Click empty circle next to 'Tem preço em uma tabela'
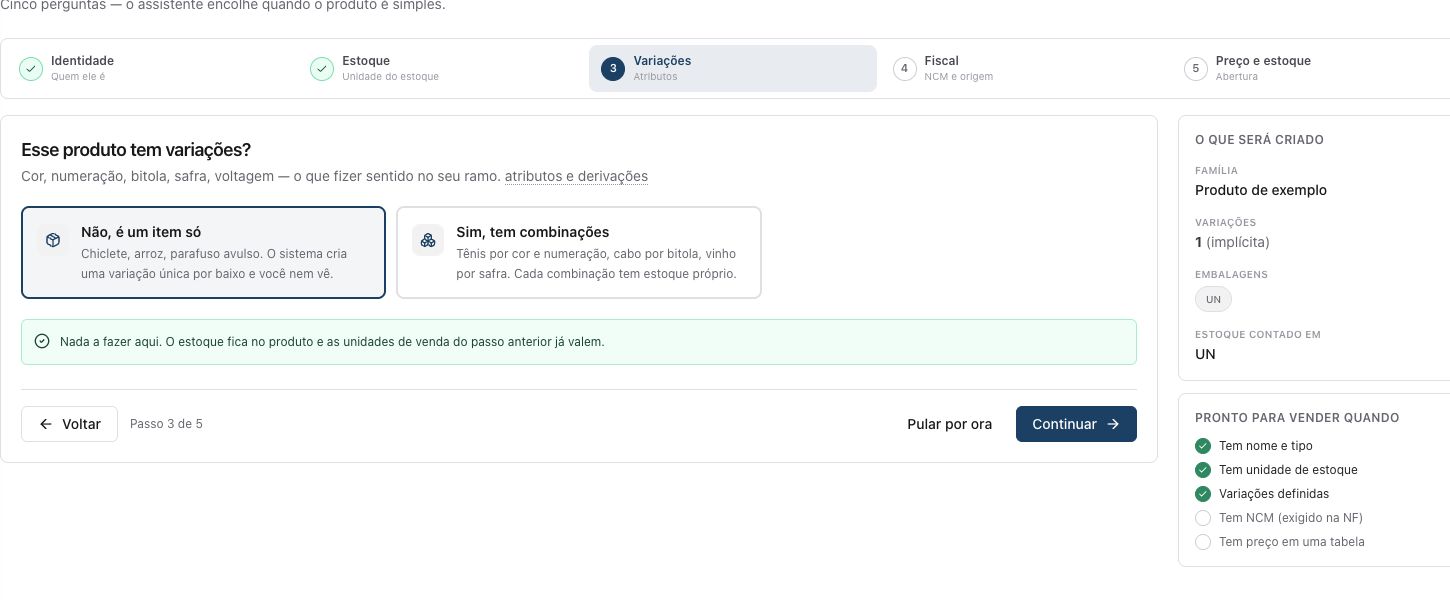This screenshot has width=1450, height=600. click(1203, 542)
